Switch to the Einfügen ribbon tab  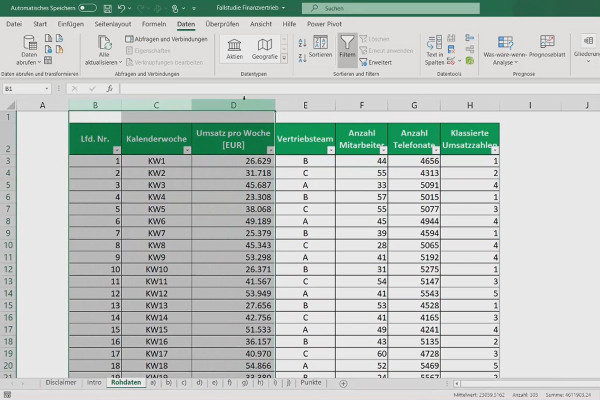[70, 24]
